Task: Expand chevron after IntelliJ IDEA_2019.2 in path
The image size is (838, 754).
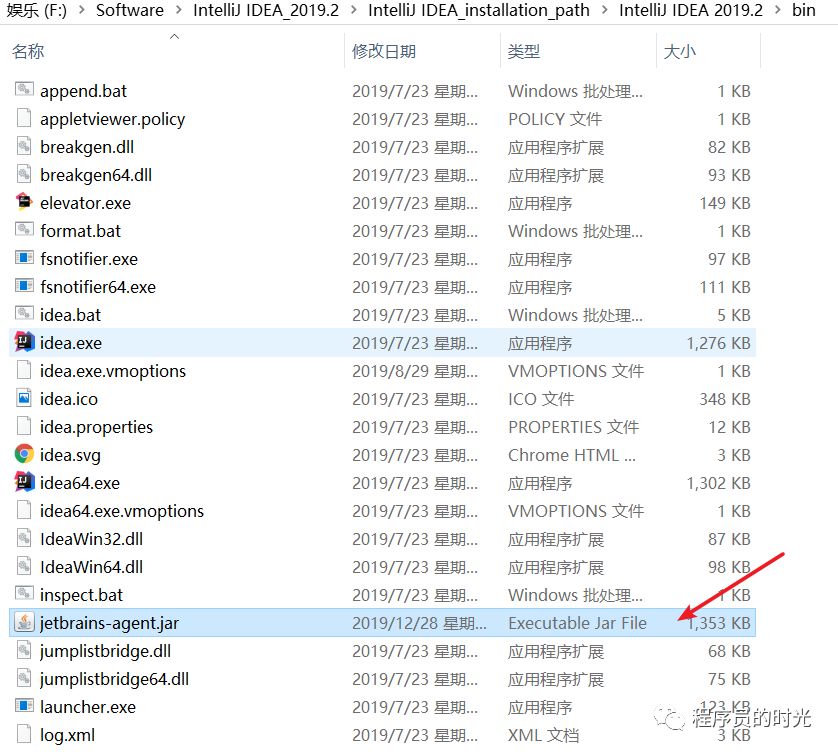Action: (354, 10)
